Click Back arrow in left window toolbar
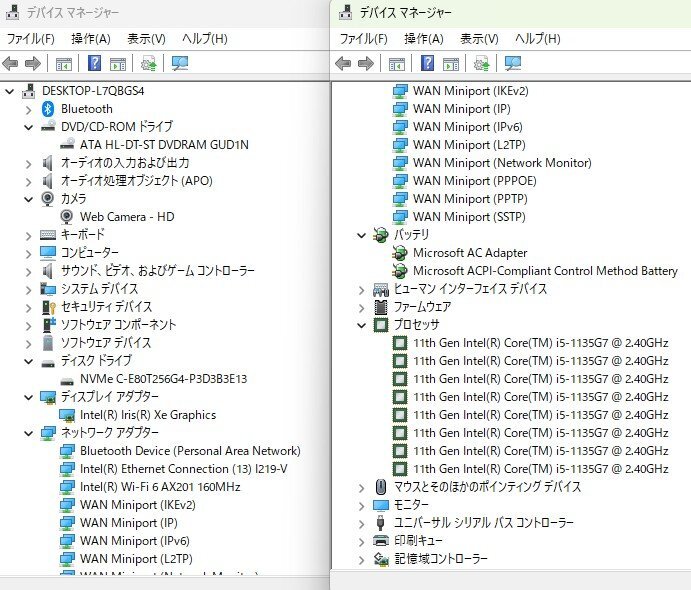 pos(10,64)
